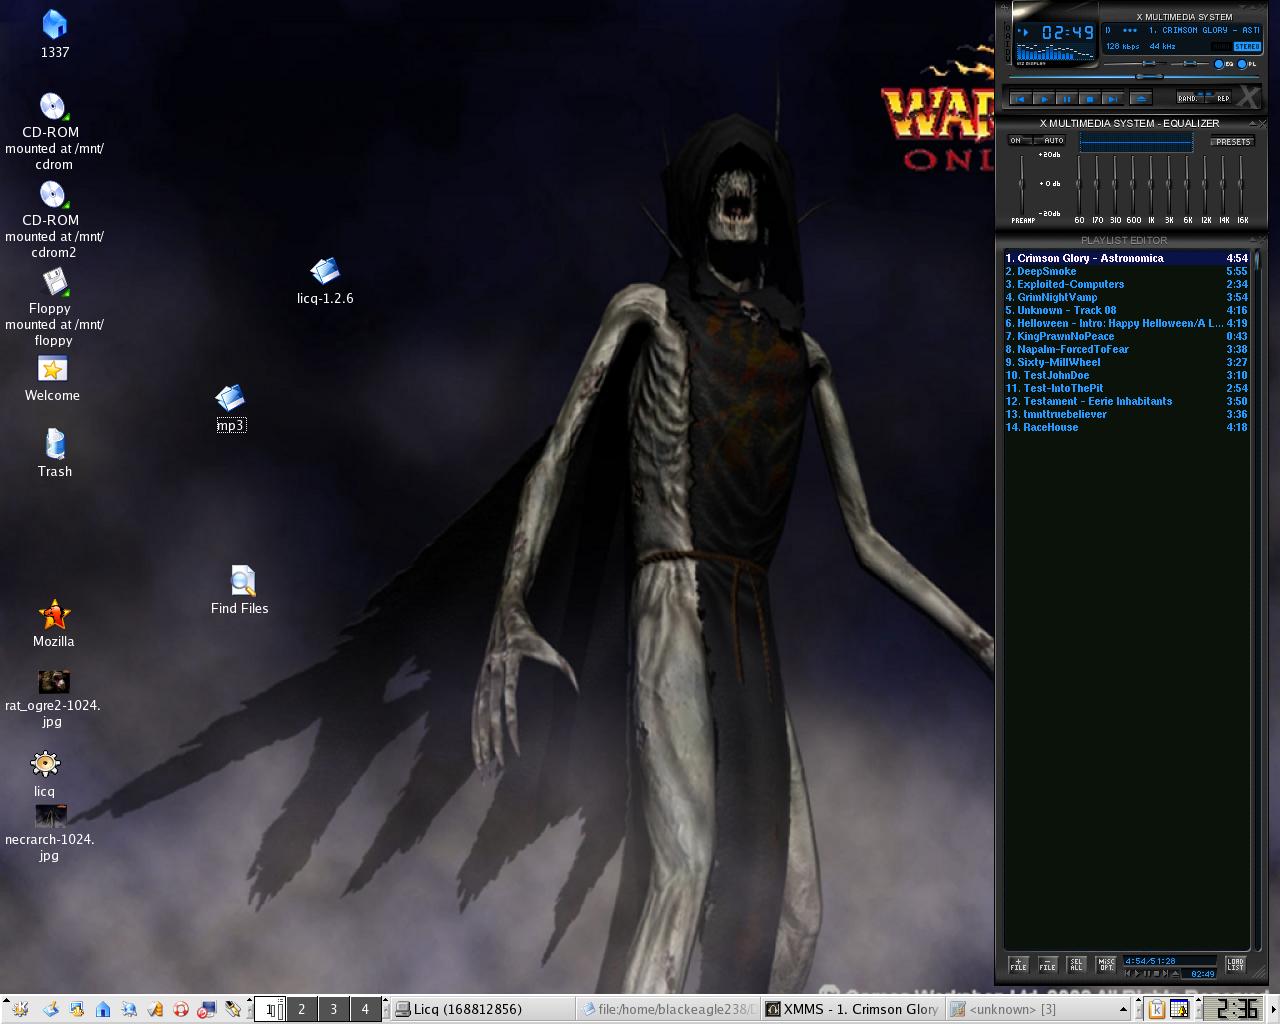Viewport: 1280px width, 1024px height.
Task: Select playlist entry 8. Napalm-ForcedToFear
Action: pyautogui.click(x=1126, y=349)
